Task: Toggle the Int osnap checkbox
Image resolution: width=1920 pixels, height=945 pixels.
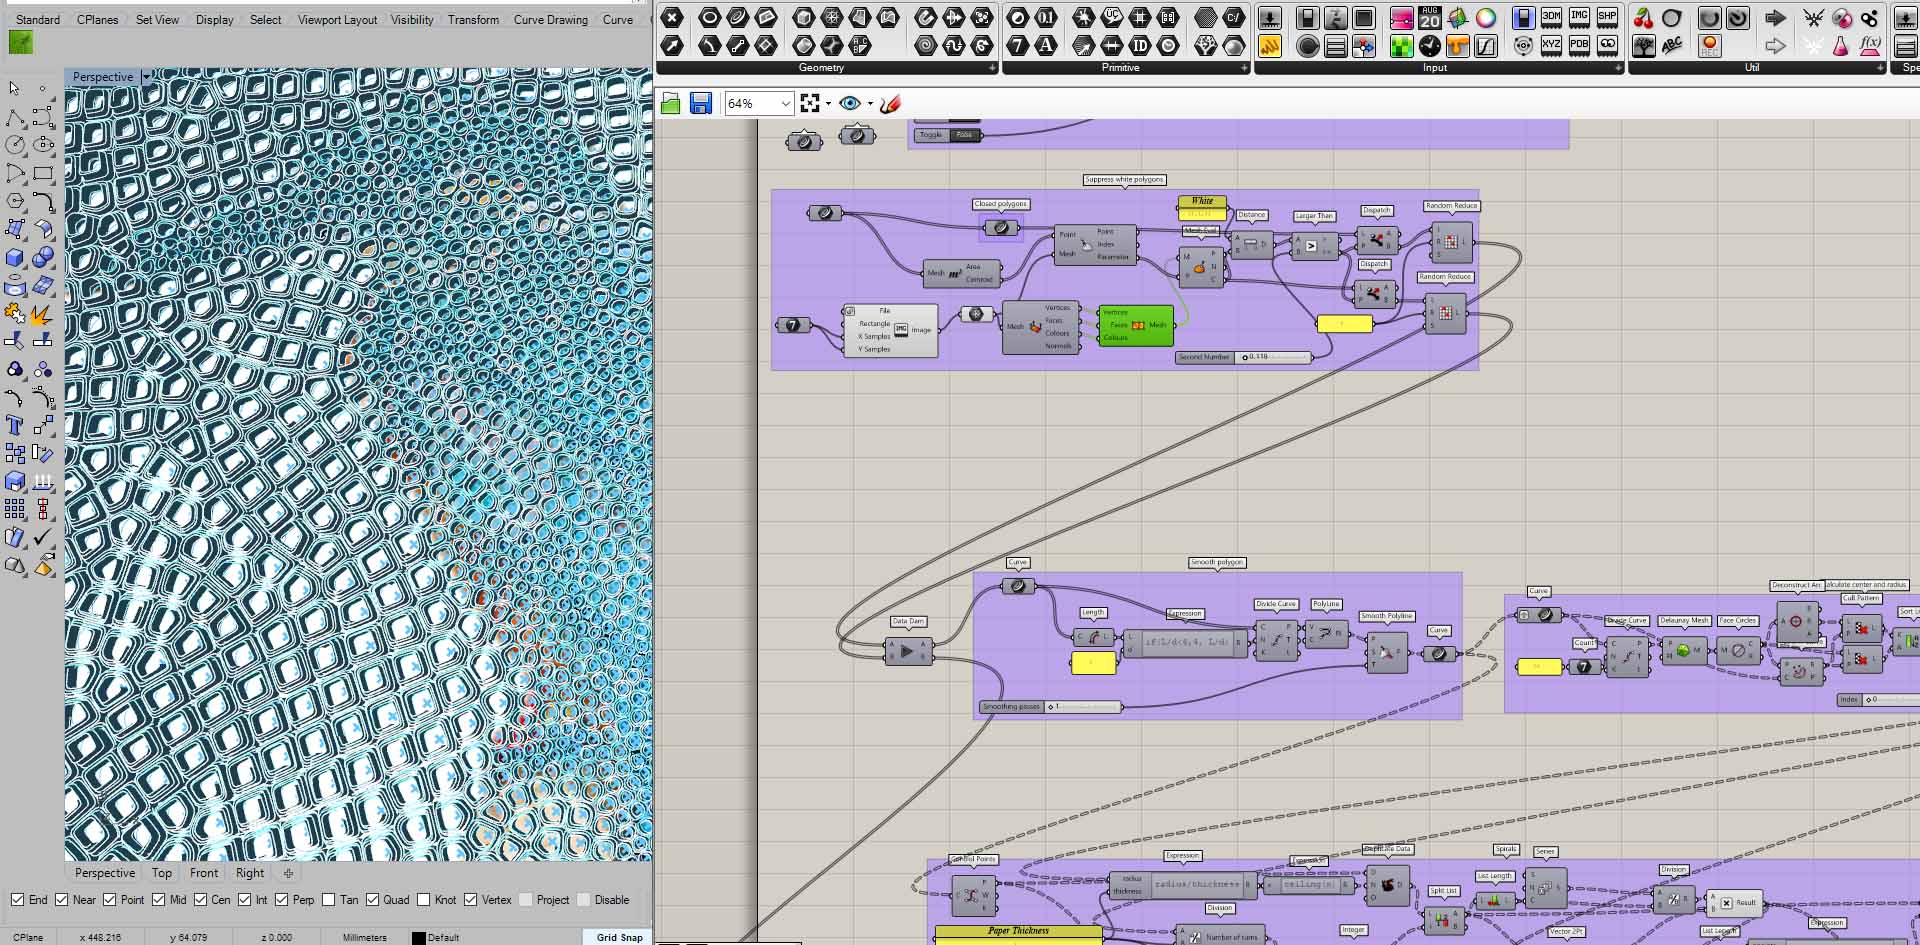Action: click(x=244, y=900)
